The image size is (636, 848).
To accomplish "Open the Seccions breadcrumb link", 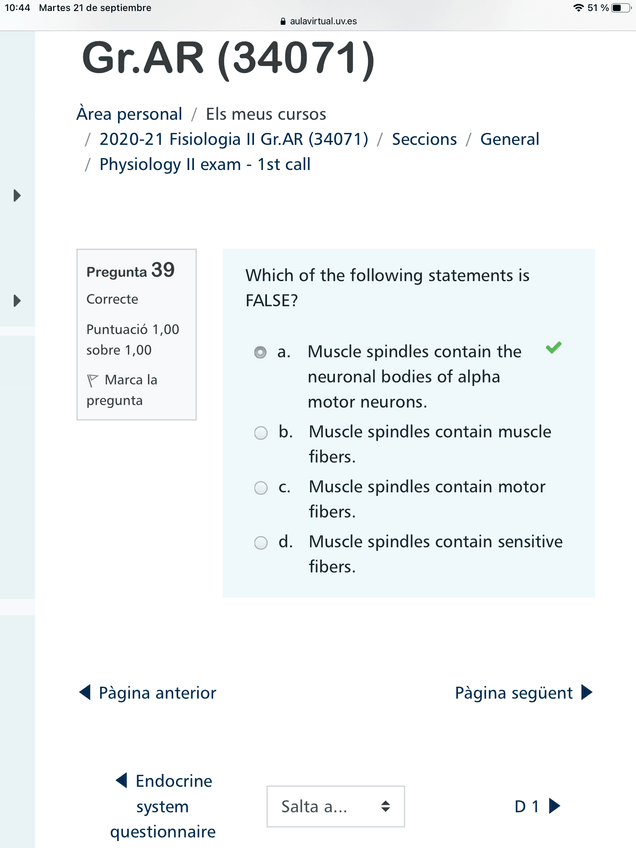I will coord(424,139).
